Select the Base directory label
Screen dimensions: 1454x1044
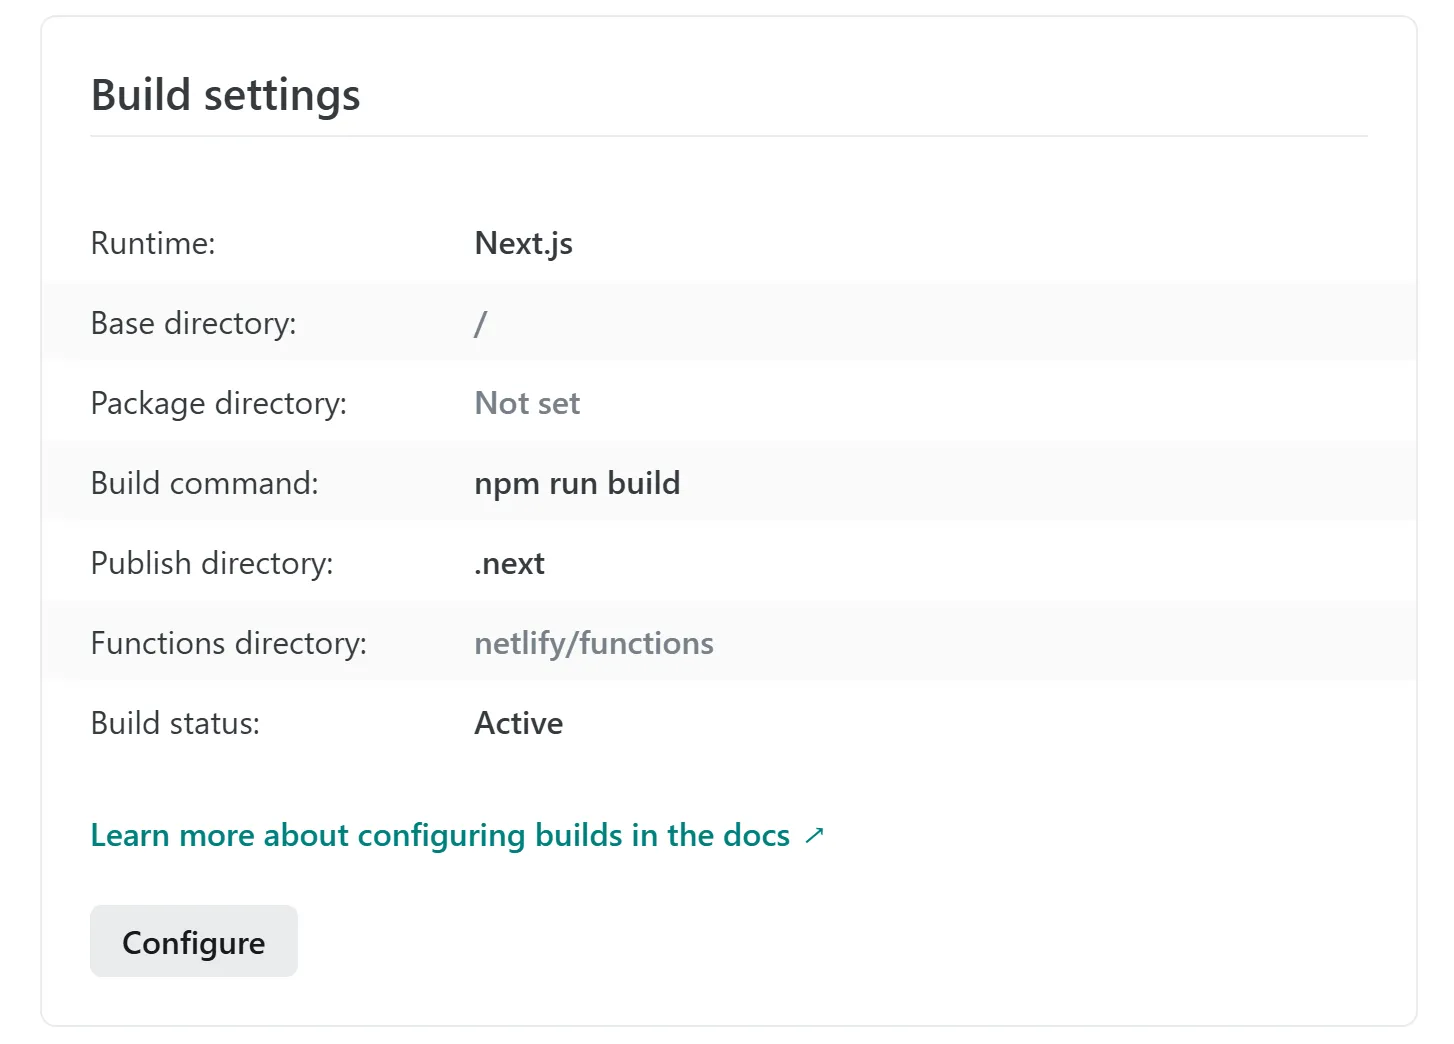click(x=193, y=322)
